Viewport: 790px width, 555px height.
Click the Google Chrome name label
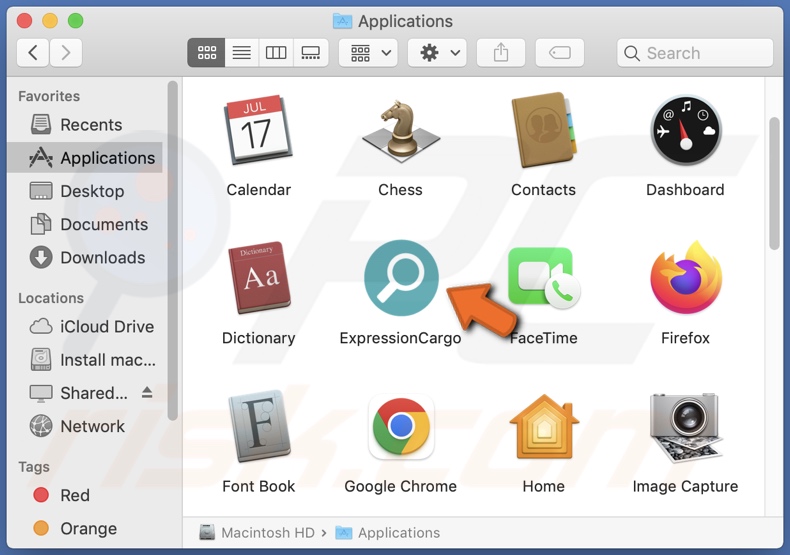coord(401,486)
